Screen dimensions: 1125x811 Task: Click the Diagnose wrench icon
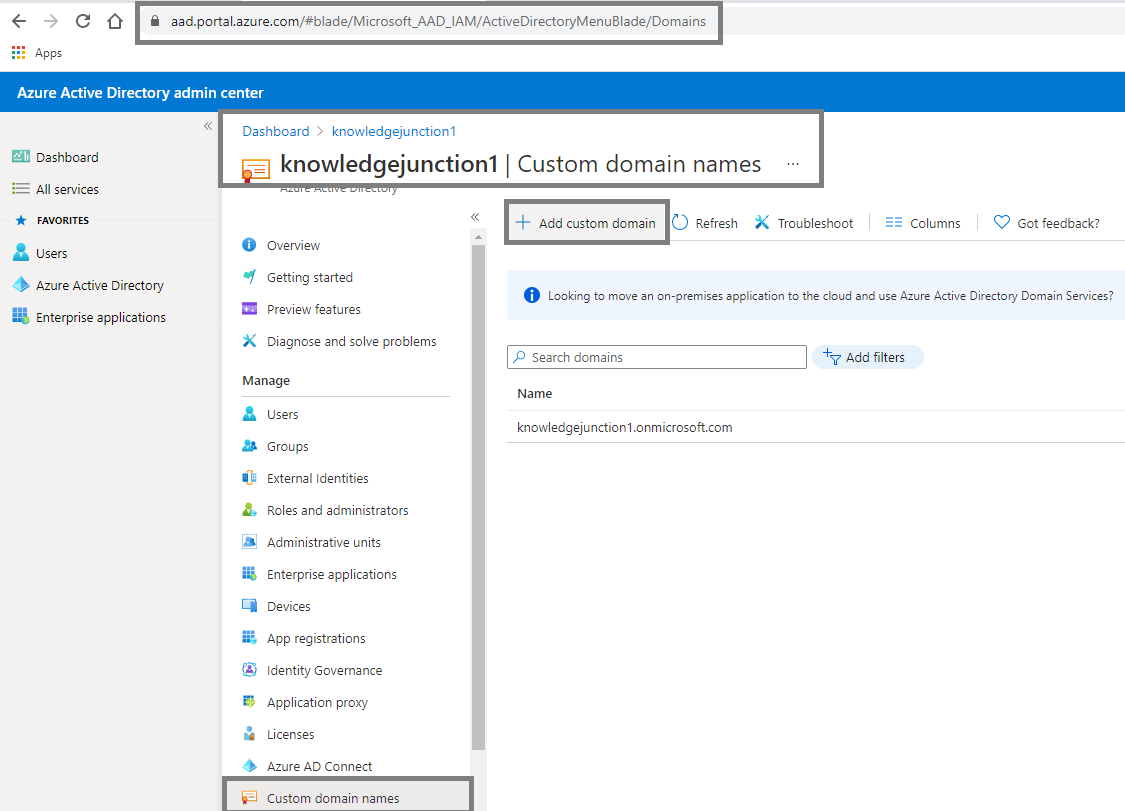249,341
